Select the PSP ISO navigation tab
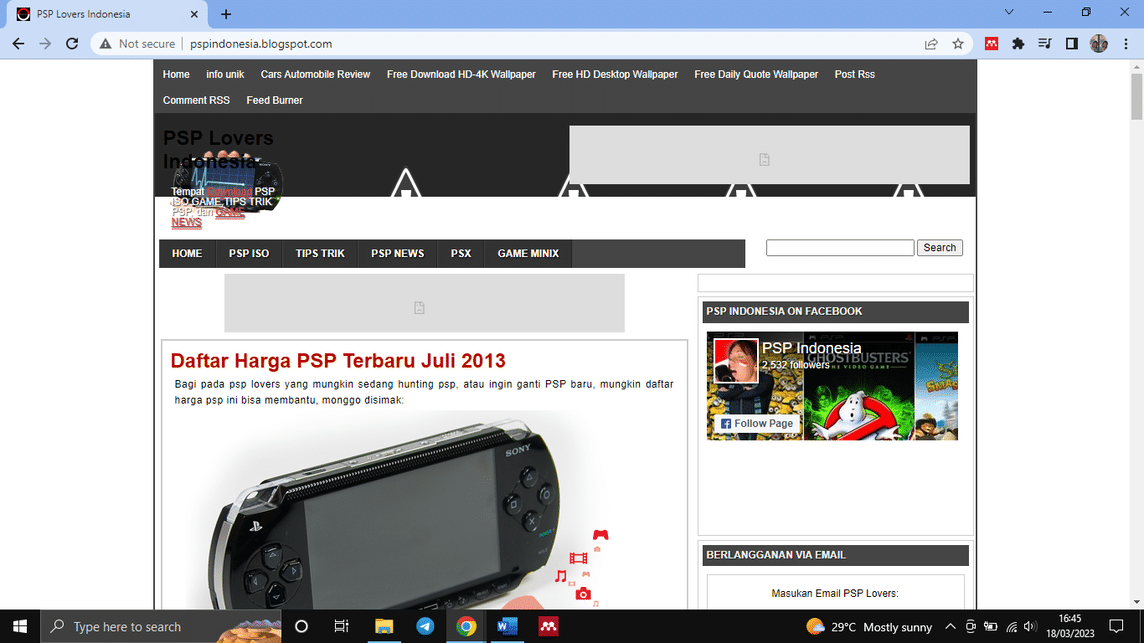1144x643 pixels. coord(249,253)
